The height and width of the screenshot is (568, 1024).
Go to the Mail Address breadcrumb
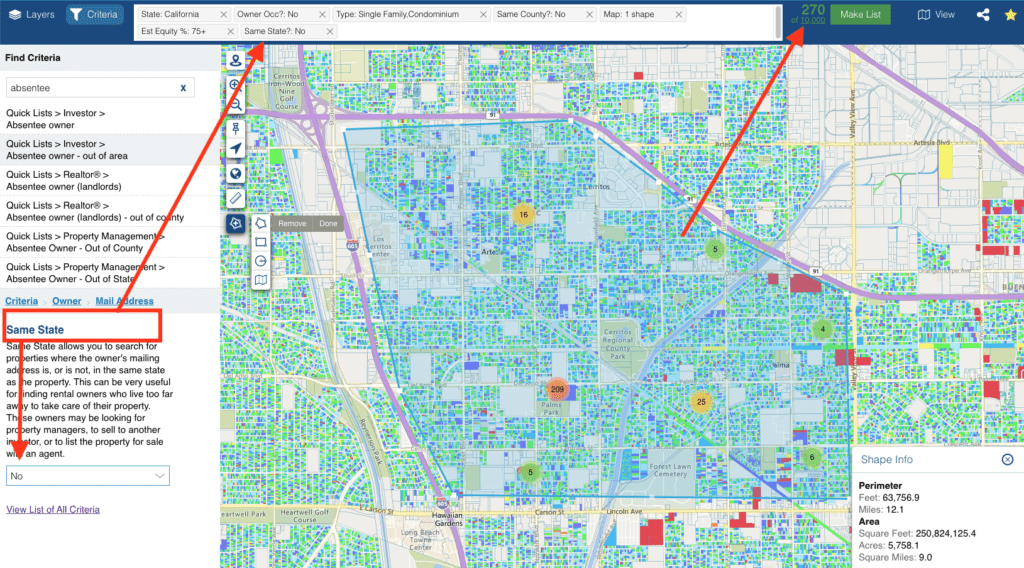click(124, 301)
